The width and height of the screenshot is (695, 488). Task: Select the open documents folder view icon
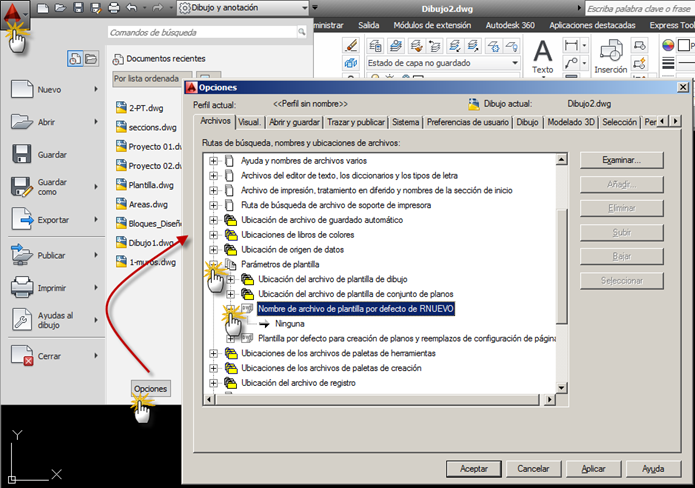(91, 59)
